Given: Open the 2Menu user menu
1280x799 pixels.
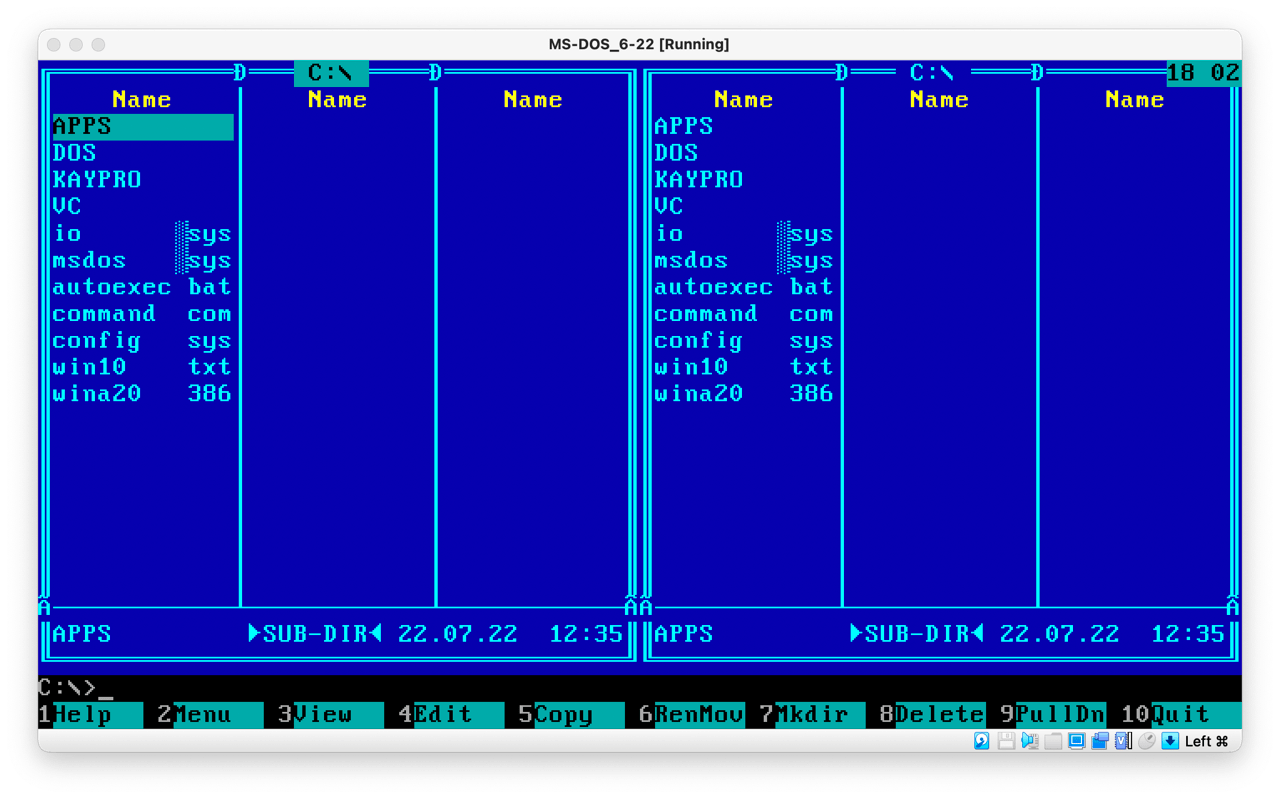Looking at the screenshot, I should (x=210, y=715).
